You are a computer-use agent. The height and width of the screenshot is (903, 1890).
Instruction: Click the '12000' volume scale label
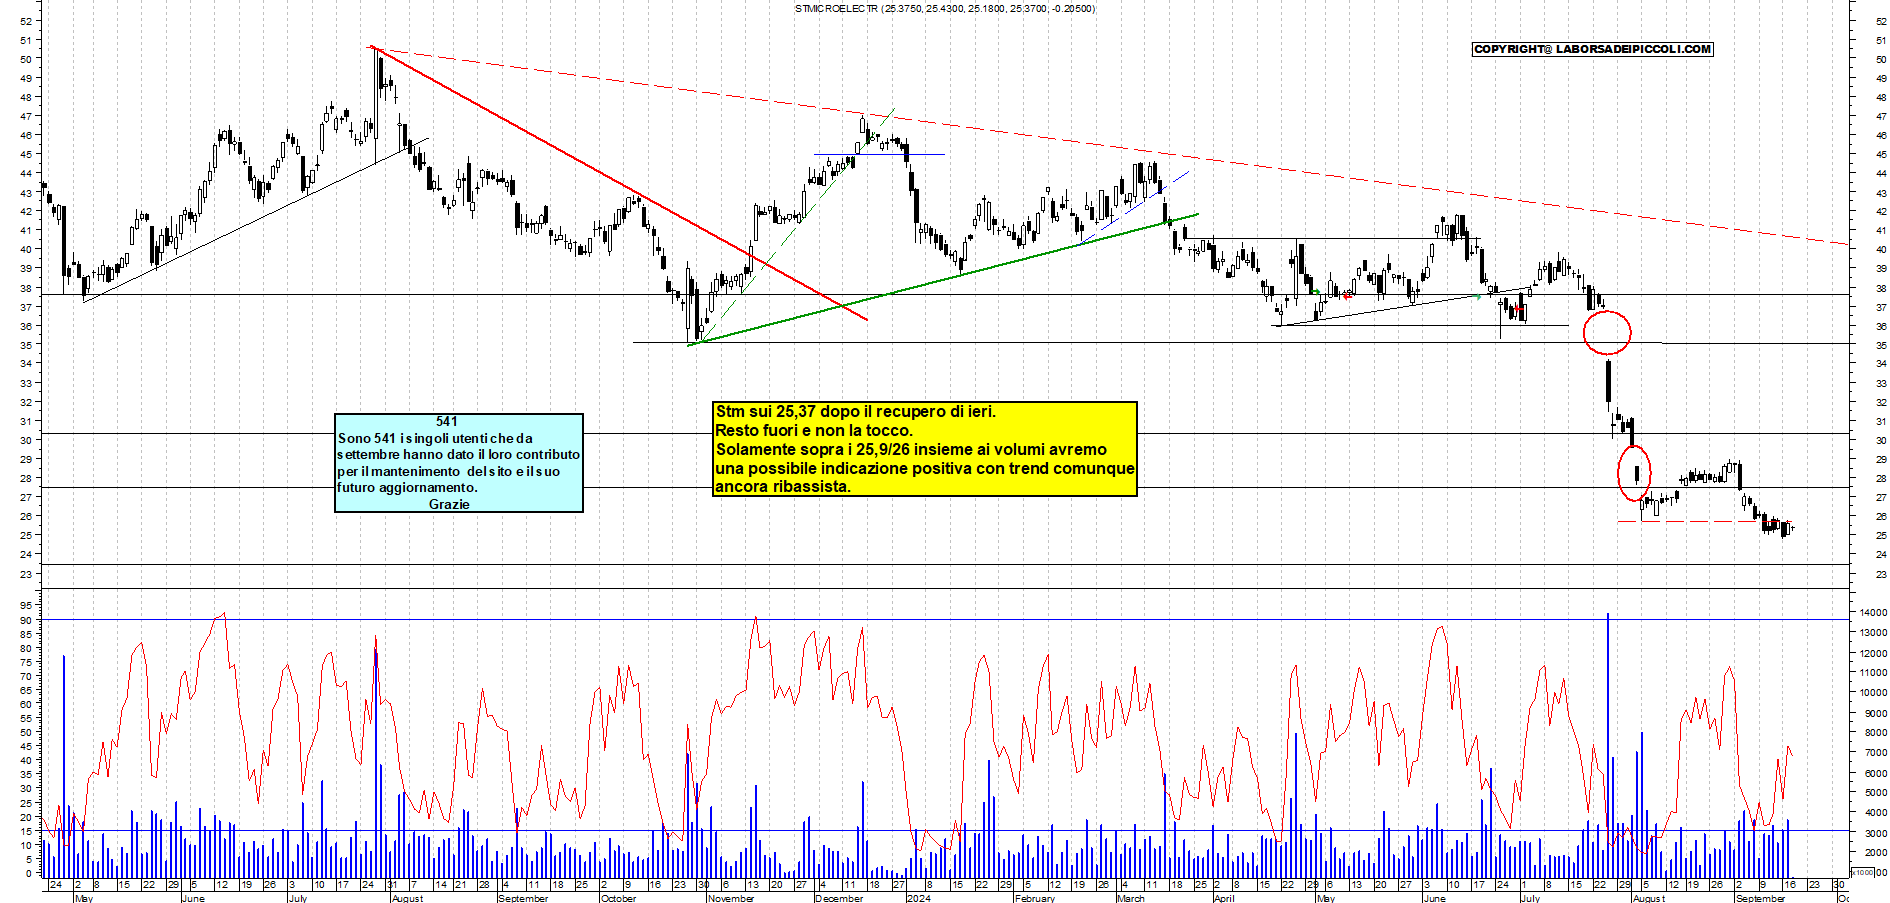(x=1872, y=653)
